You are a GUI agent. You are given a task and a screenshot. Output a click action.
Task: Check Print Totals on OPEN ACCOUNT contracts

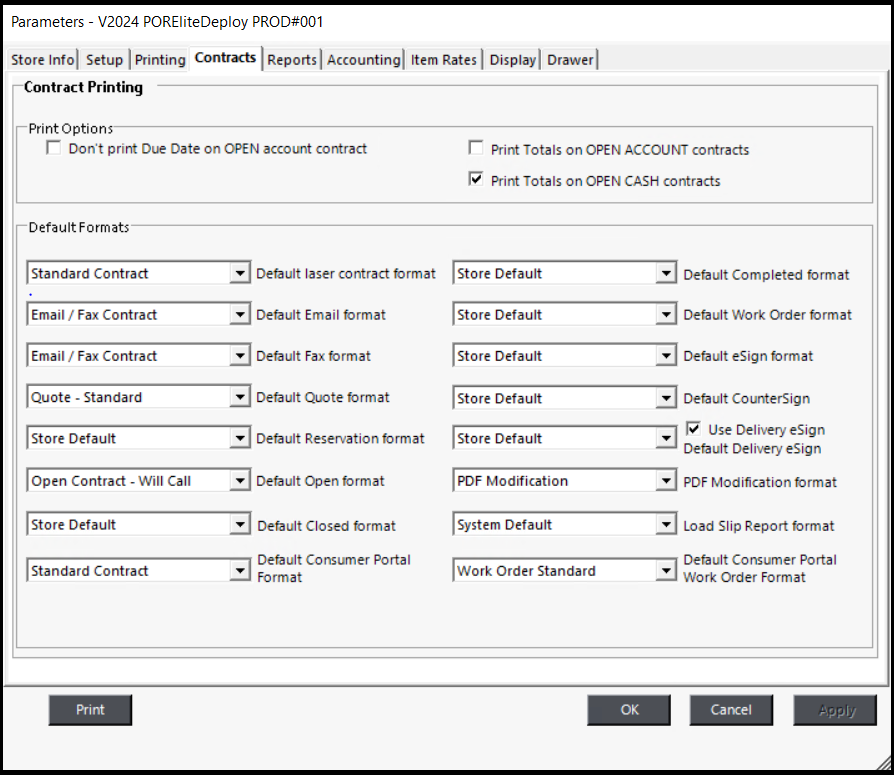click(476, 149)
